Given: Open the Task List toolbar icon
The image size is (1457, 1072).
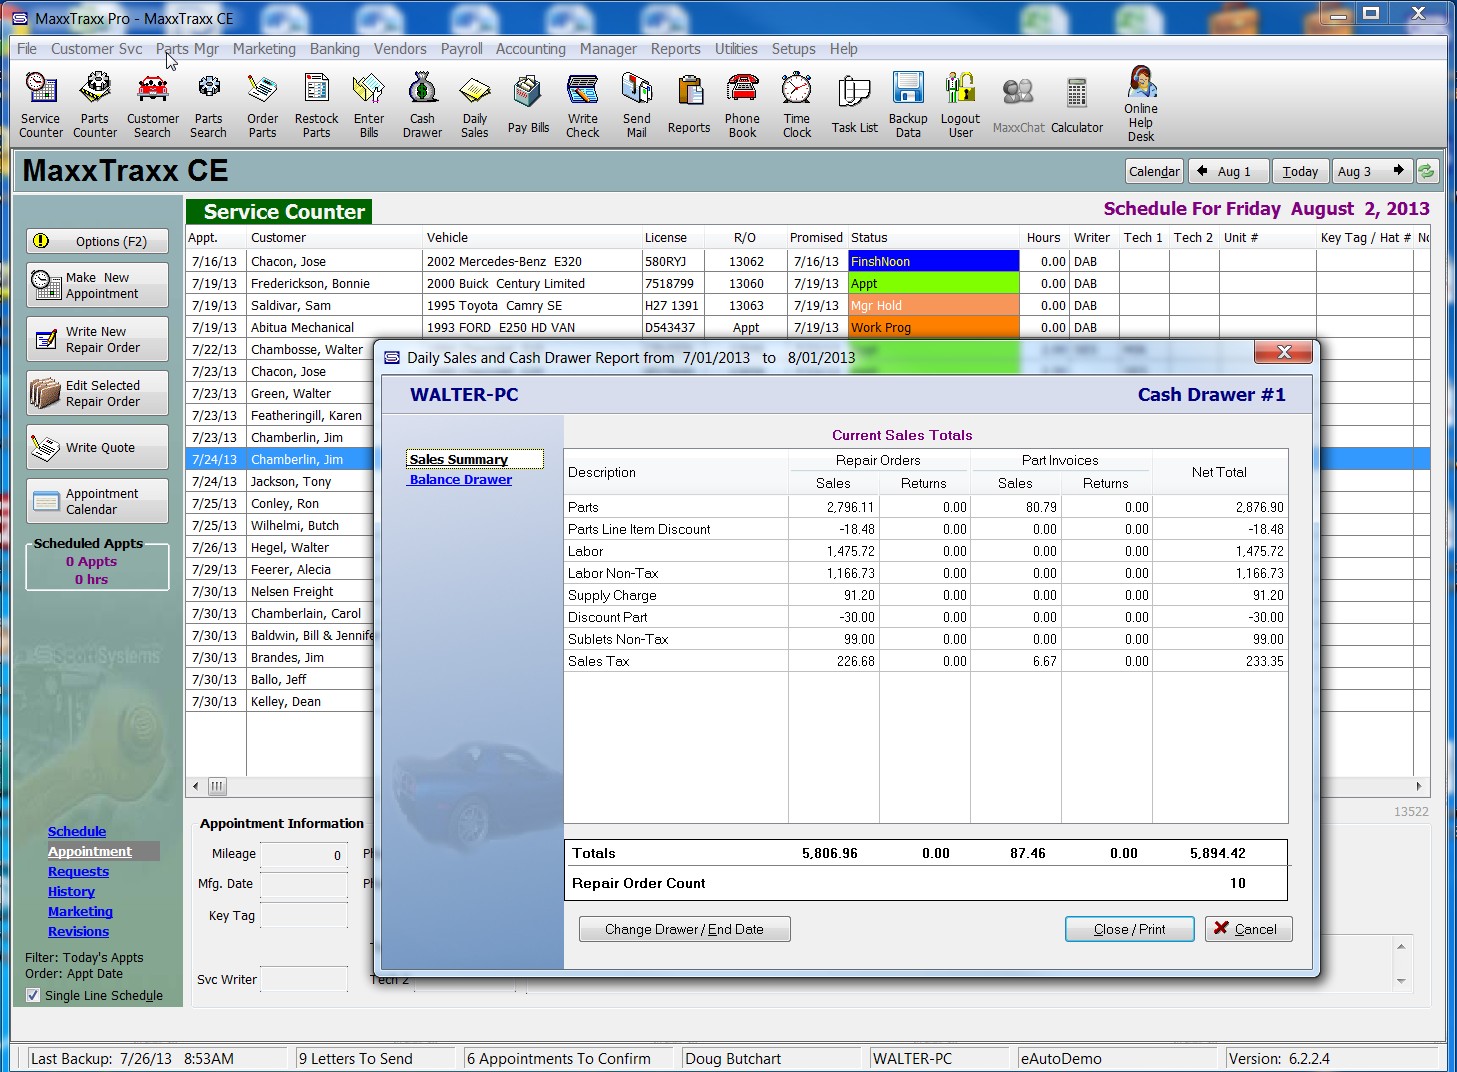Looking at the screenshot, I should pyautogui.click(x=854, y=104).
